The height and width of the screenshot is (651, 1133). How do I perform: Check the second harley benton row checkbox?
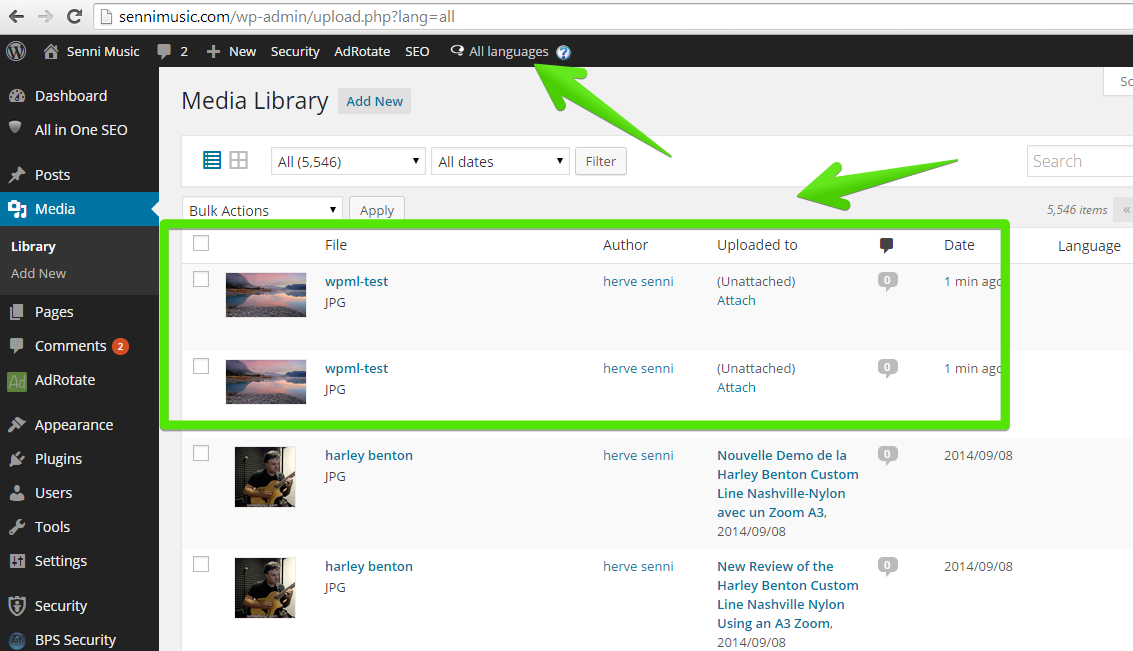pos(201,564)
